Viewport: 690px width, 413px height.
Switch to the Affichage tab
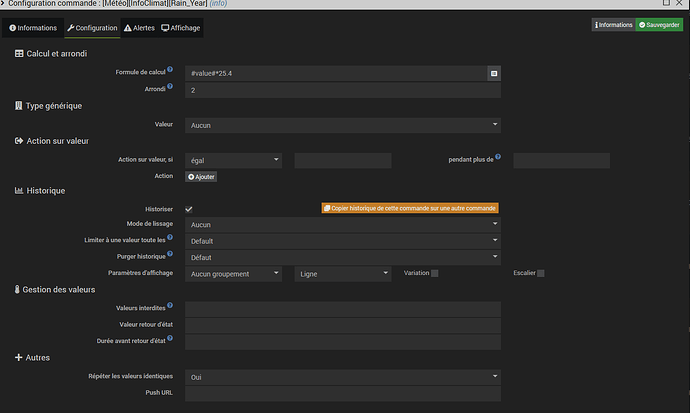pos(181,28)
